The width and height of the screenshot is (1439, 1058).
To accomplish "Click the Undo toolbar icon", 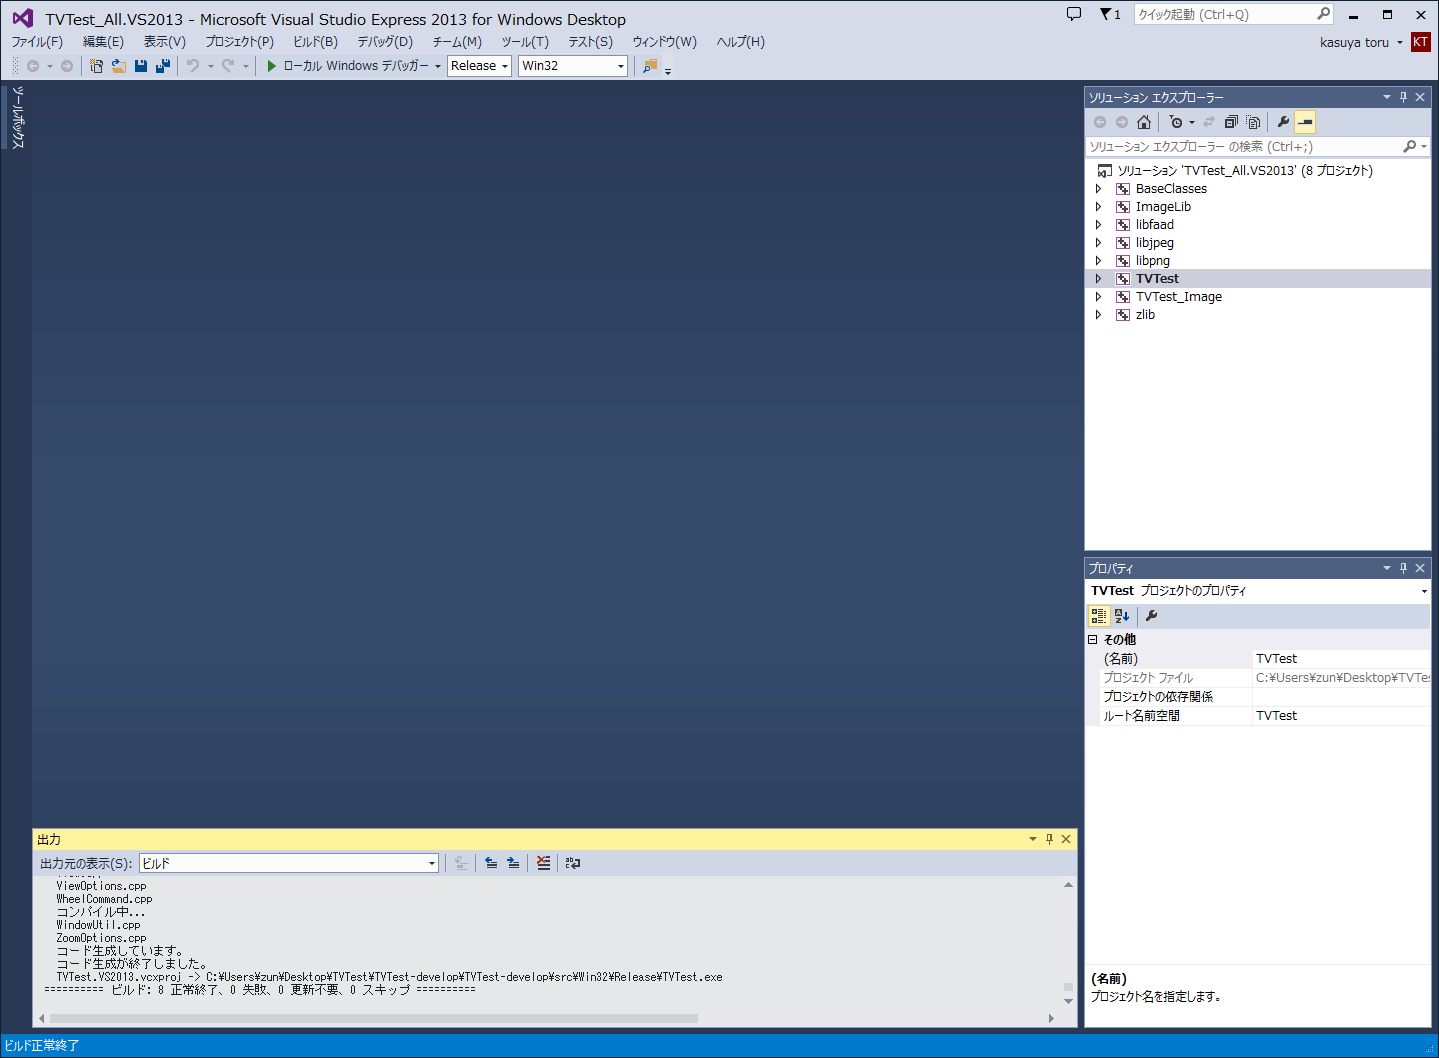I will coord(193,66).
